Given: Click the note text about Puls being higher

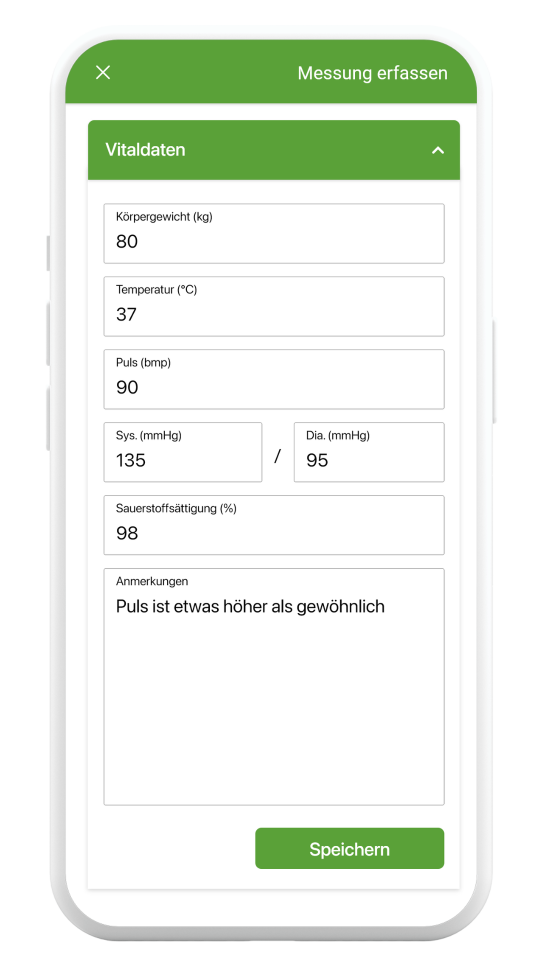Looking at the screenshot, I should 250,607.
